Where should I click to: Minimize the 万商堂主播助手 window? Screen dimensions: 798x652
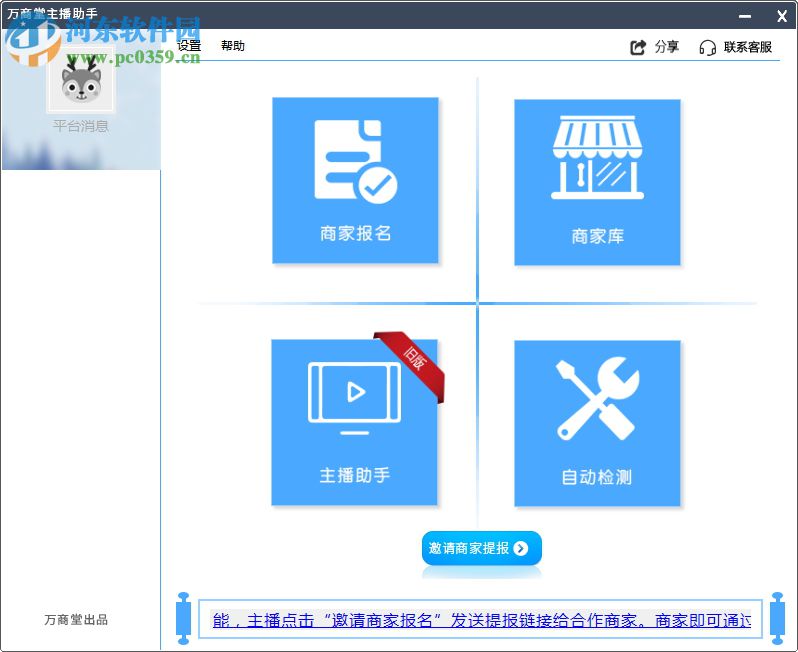click(x=745, y=16)
